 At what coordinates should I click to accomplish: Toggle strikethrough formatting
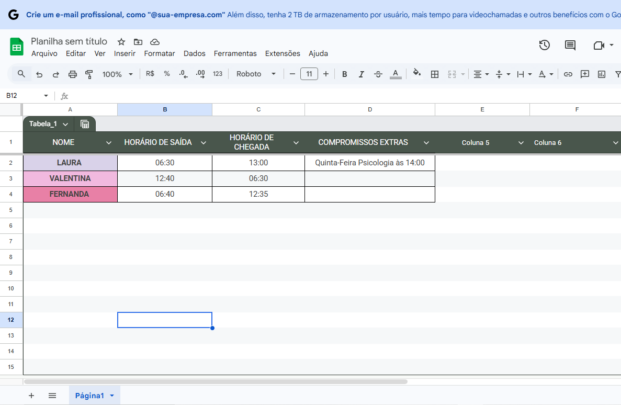378,74
